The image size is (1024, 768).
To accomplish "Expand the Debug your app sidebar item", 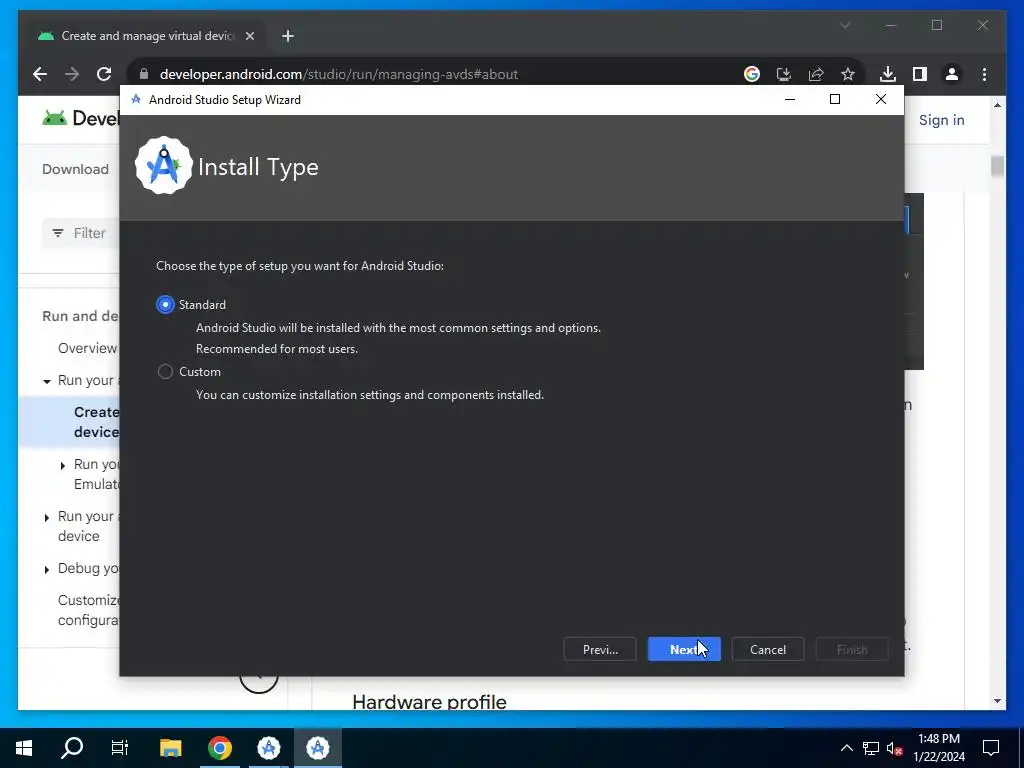I will tap(46, 569).
